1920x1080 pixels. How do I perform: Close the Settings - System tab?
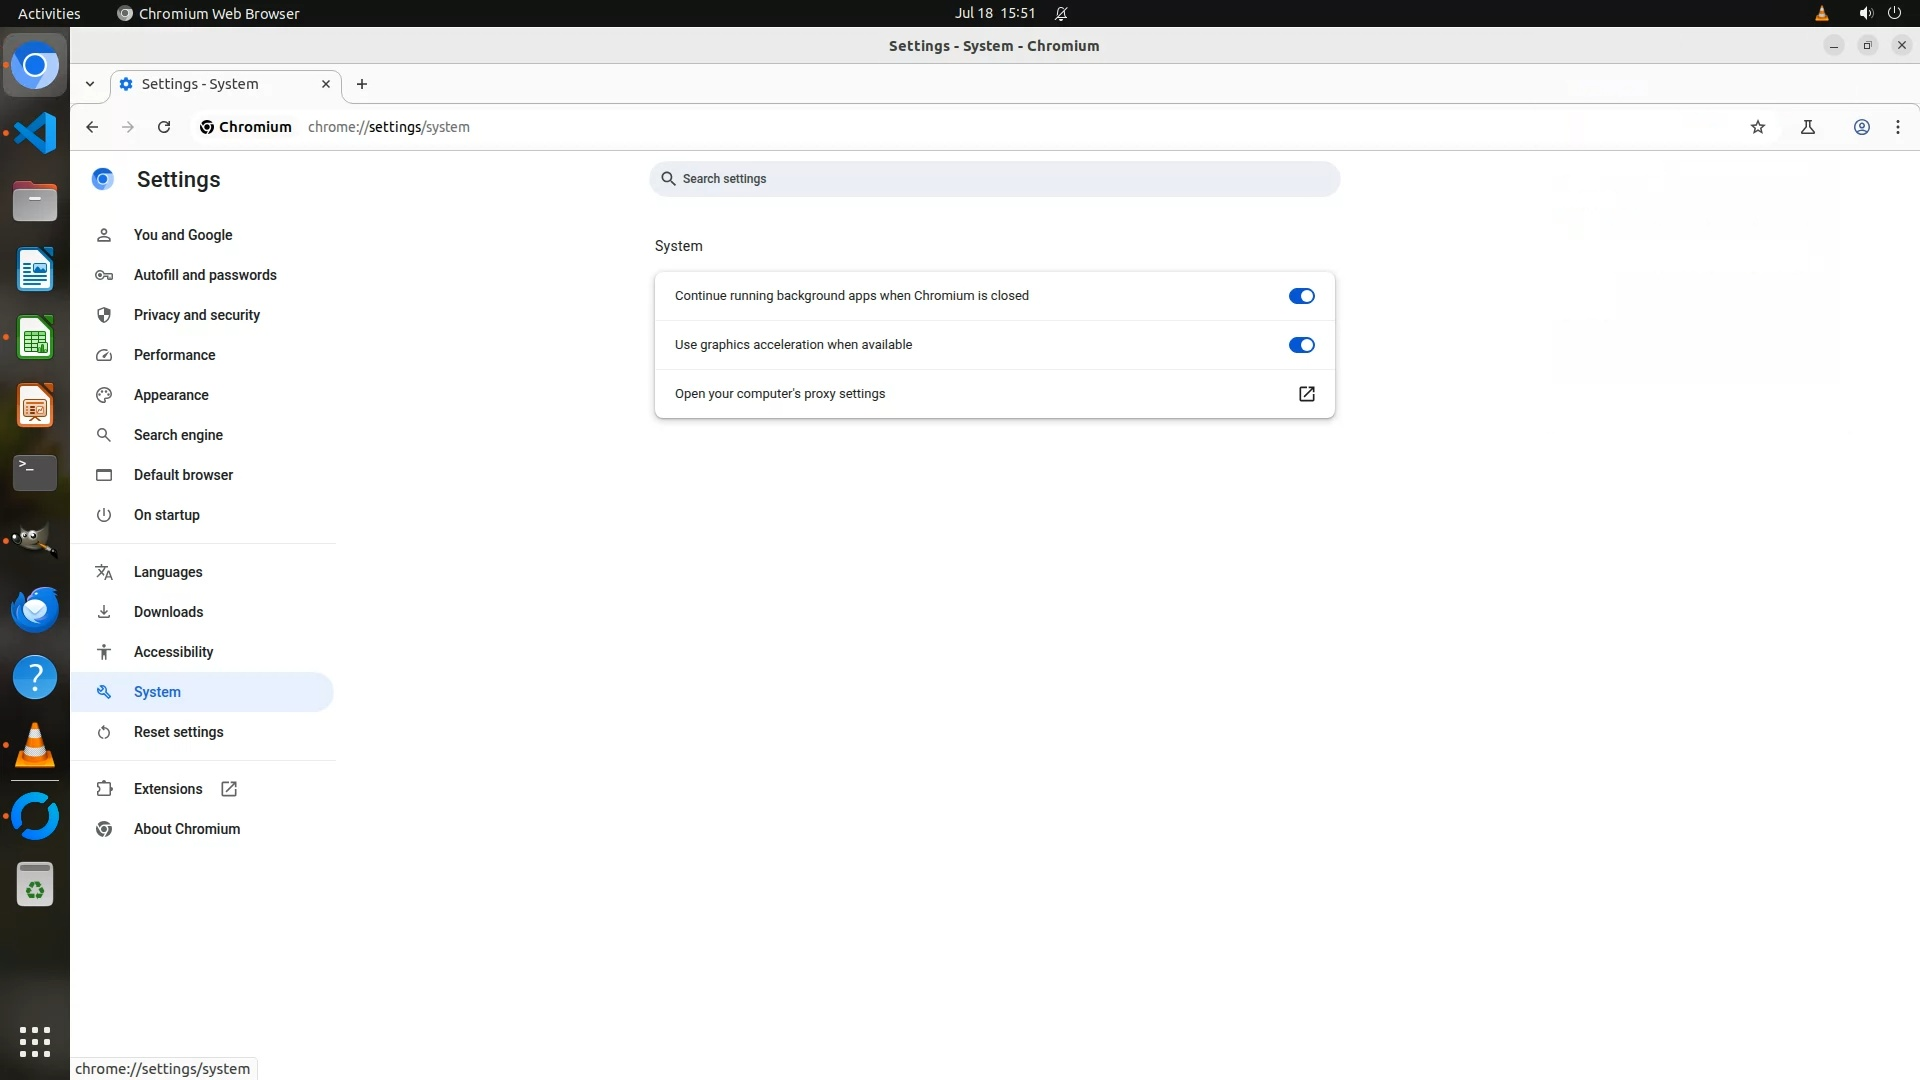point(325,84)
